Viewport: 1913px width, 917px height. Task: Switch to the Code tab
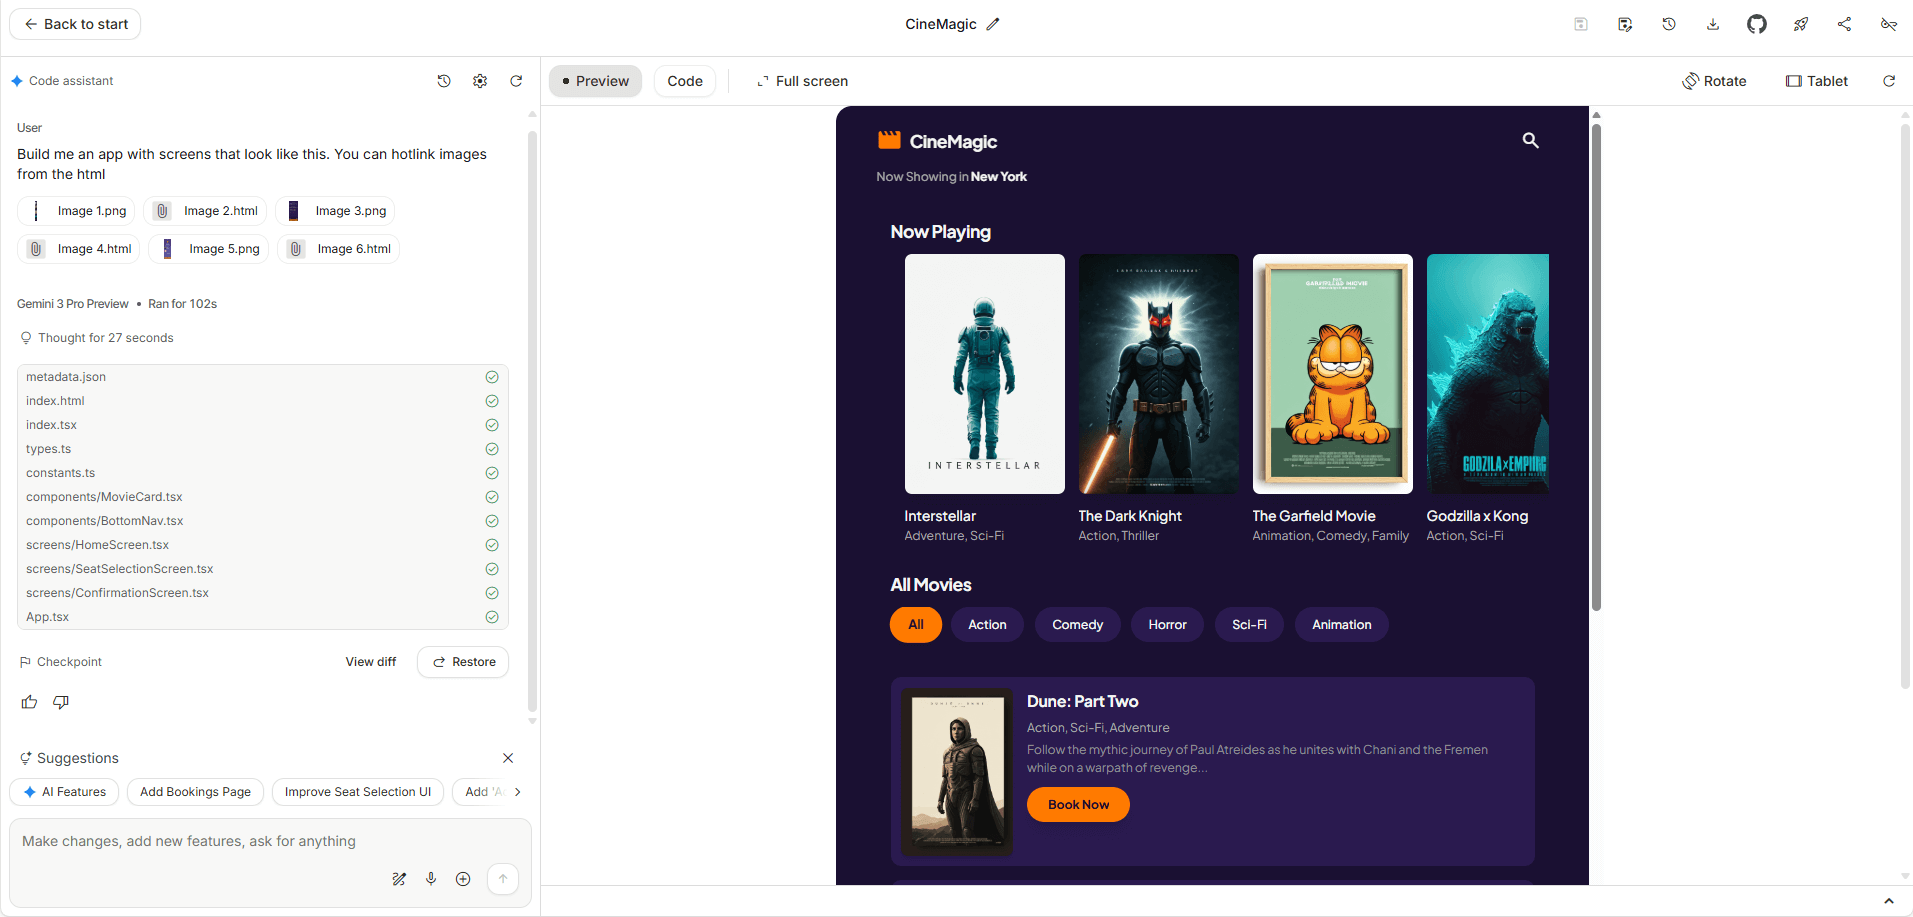[685, 81]
